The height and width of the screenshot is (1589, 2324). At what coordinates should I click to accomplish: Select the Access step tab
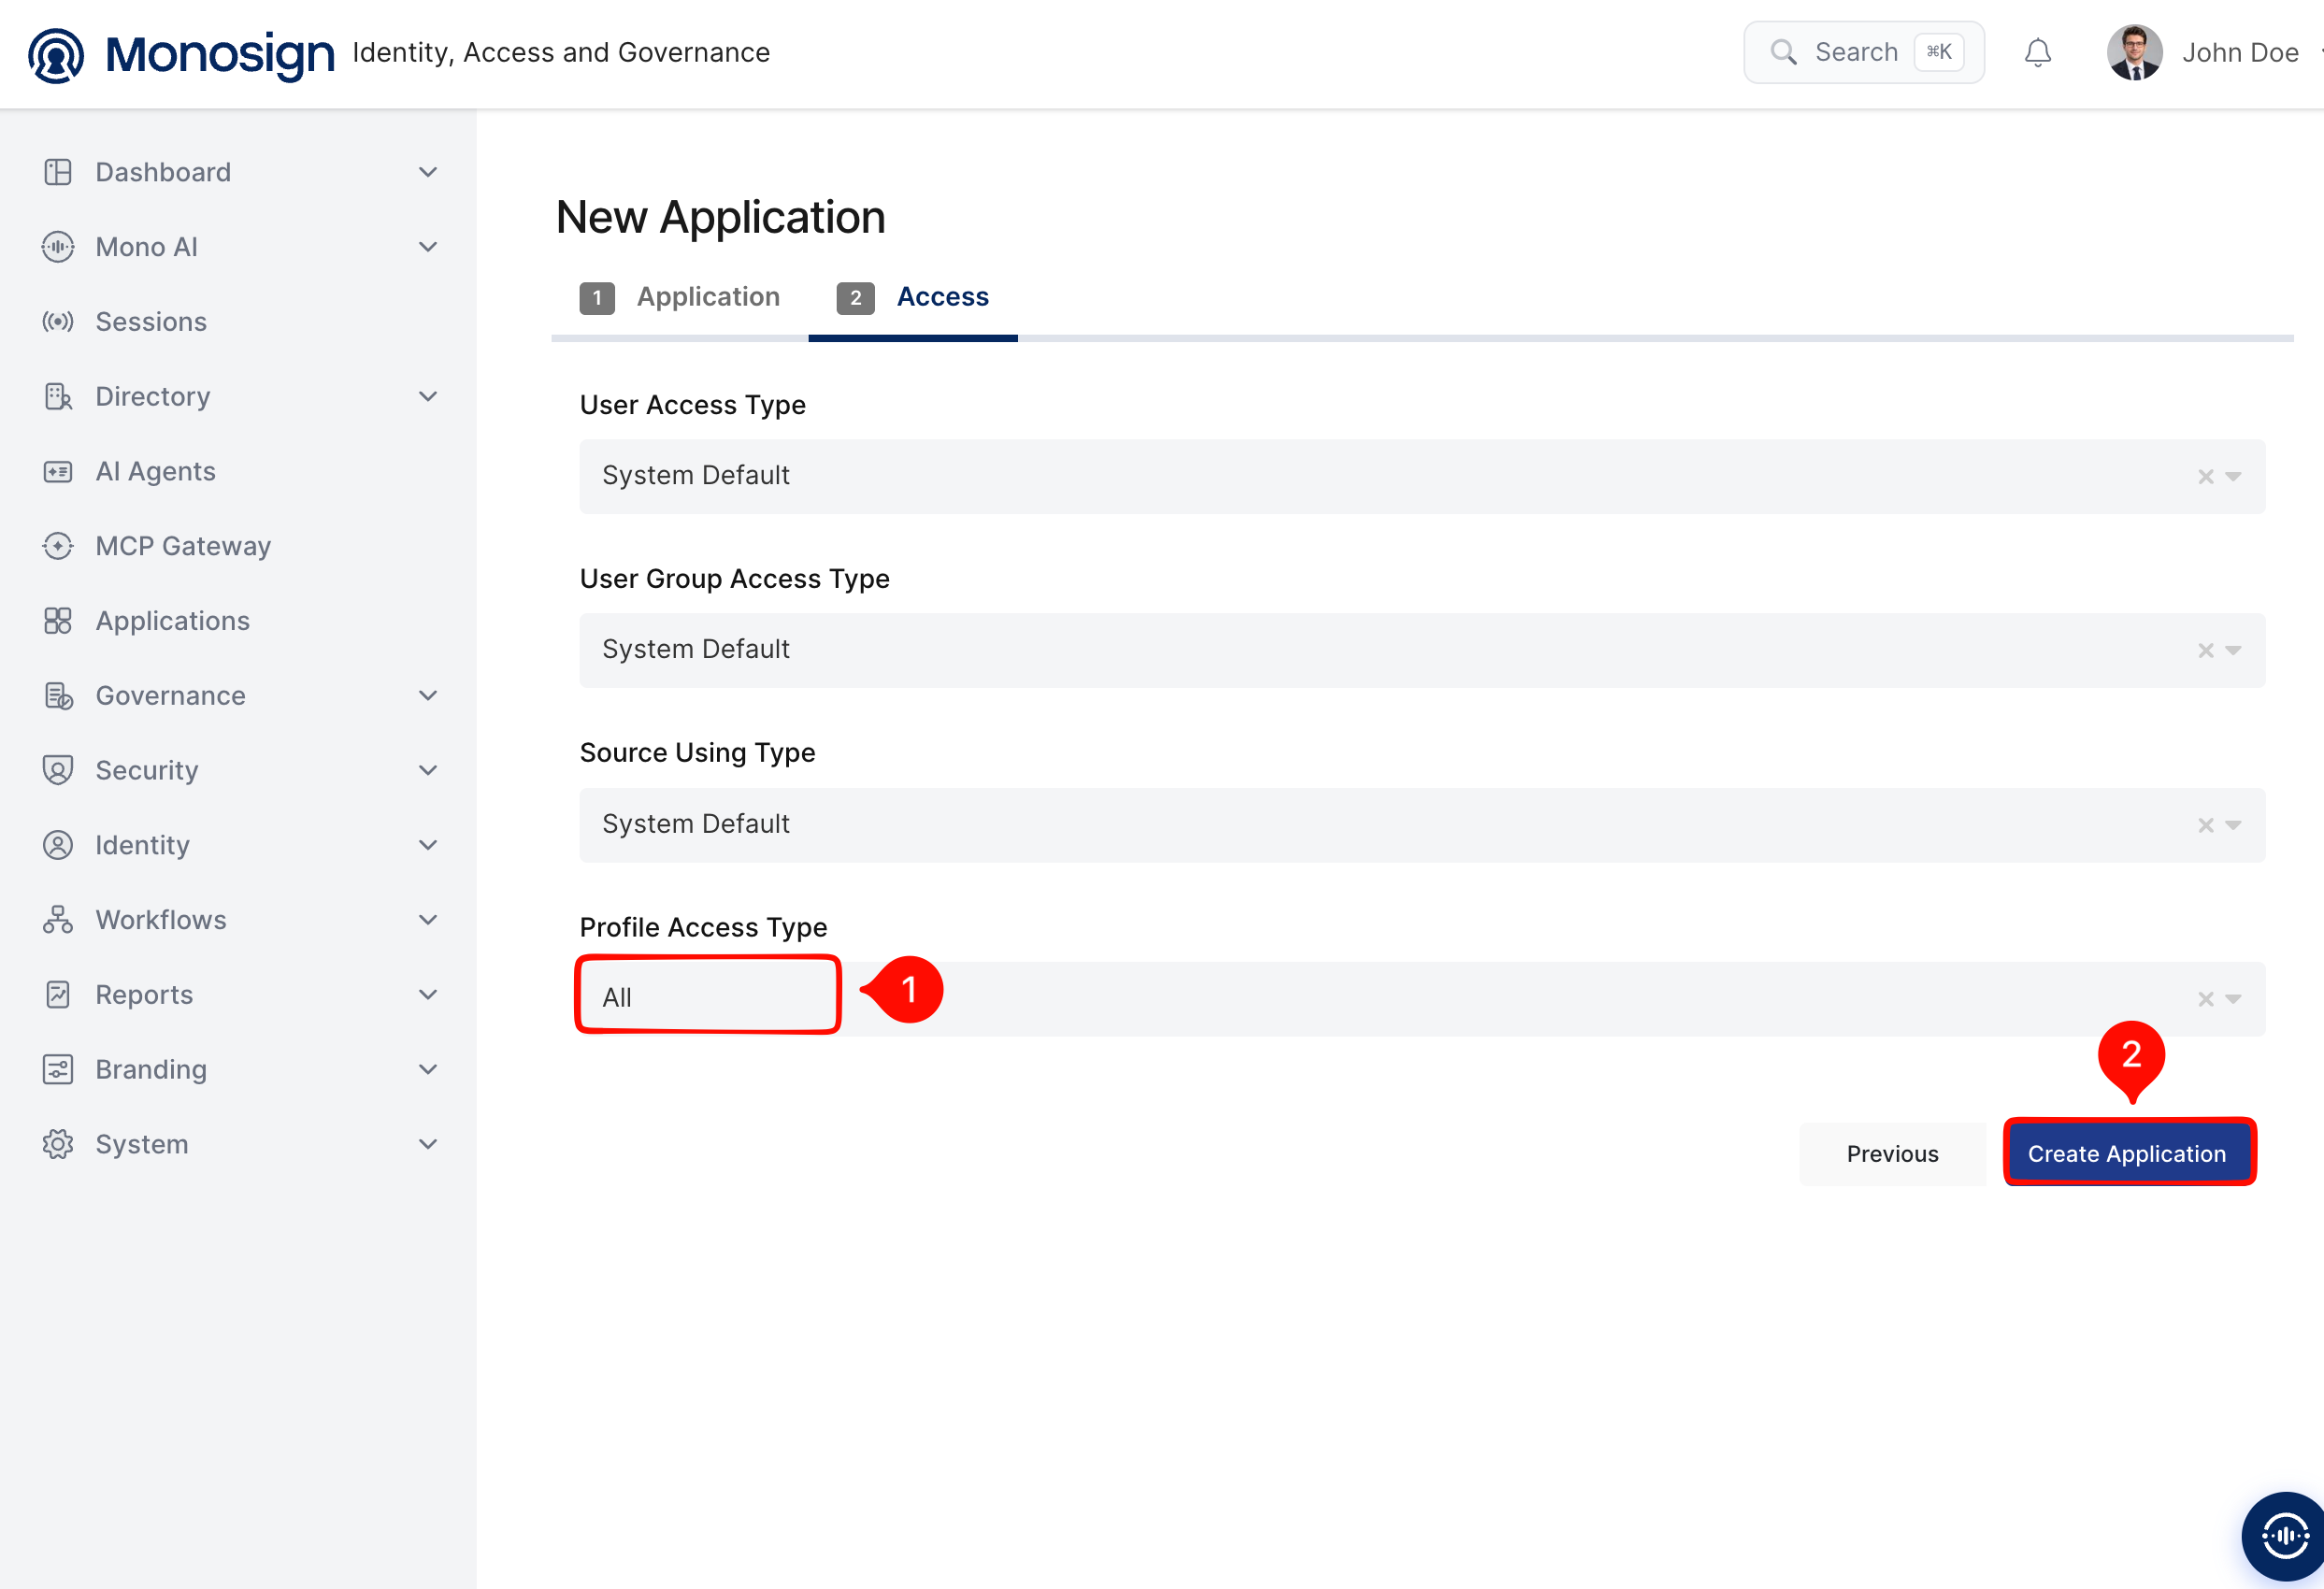coord(912,298)
